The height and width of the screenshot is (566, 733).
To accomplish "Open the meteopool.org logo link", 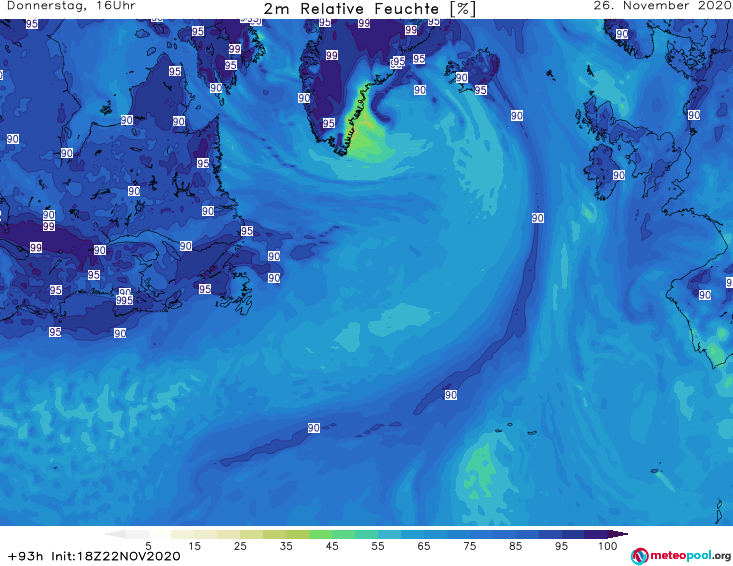I will click(x=681, y=556).
